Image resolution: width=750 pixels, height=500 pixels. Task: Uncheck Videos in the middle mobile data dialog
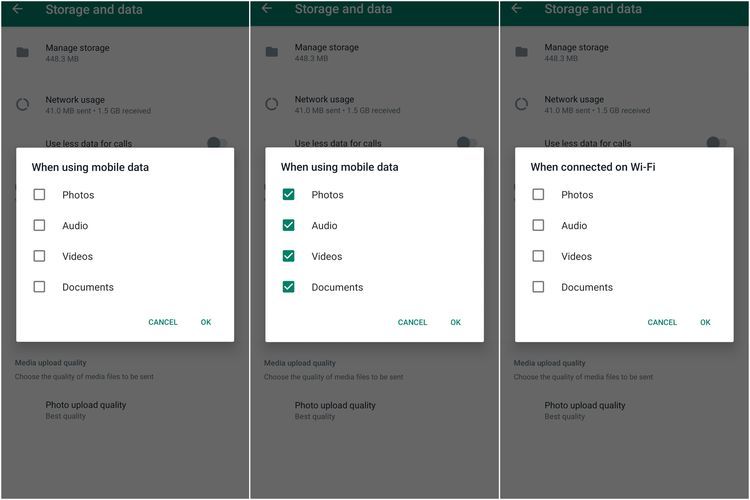pyautogui.click(x=288, y=256)
